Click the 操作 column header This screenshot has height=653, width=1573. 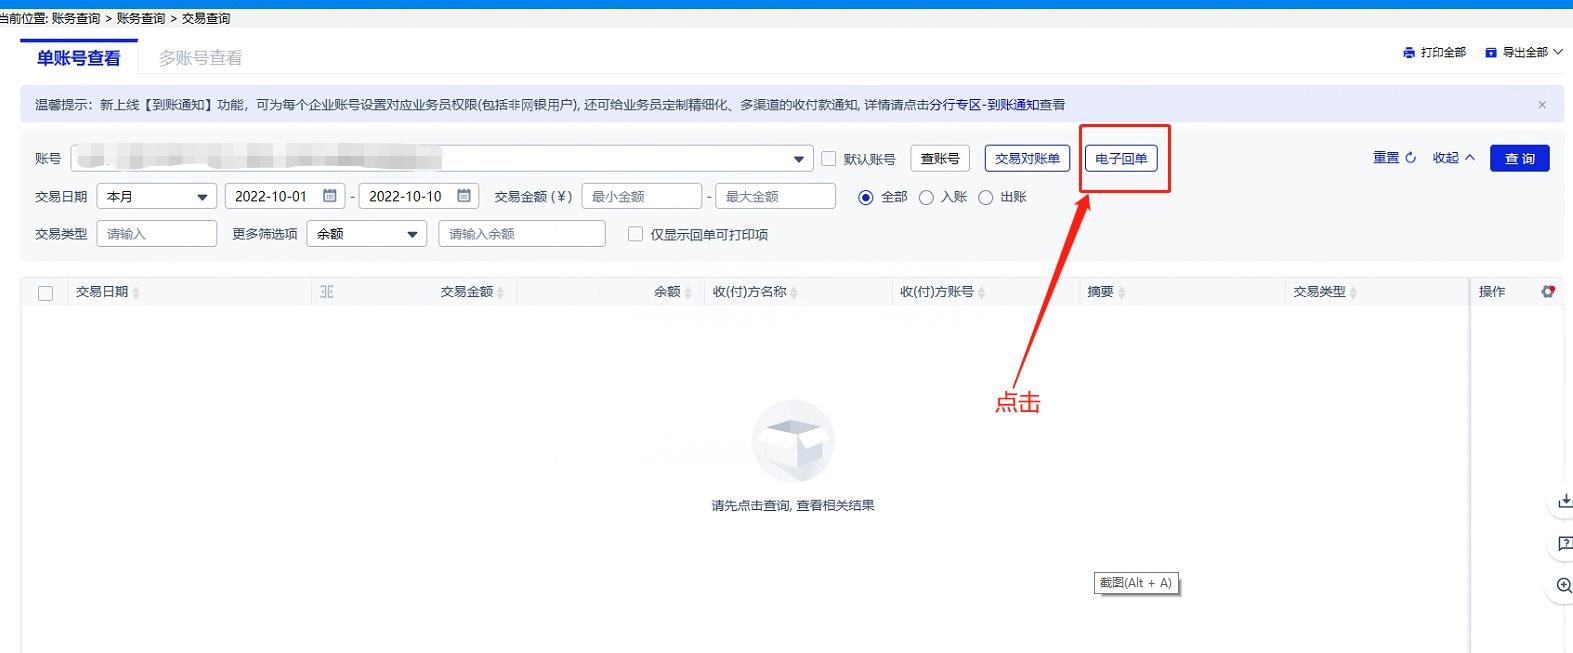(1492, 292)
